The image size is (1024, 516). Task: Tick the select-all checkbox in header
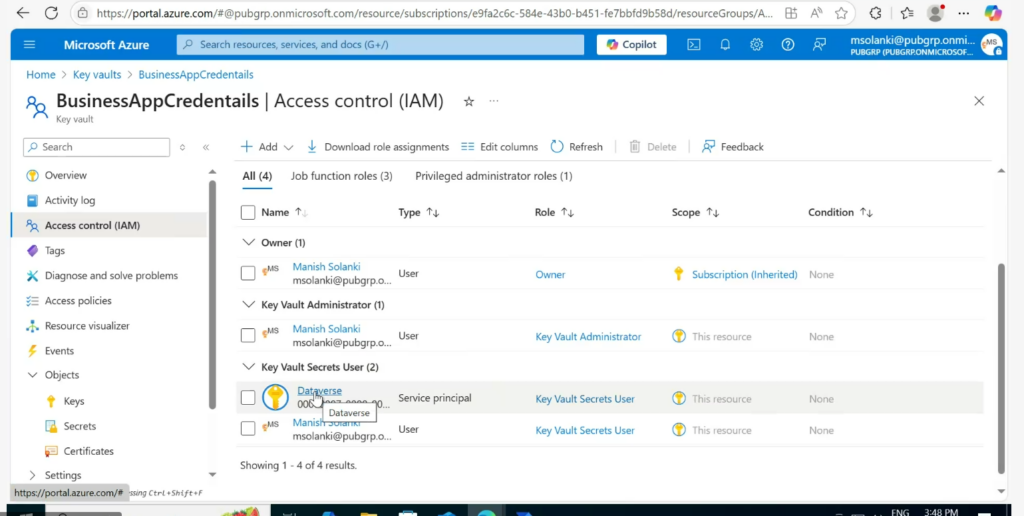[x=248, y=212]
